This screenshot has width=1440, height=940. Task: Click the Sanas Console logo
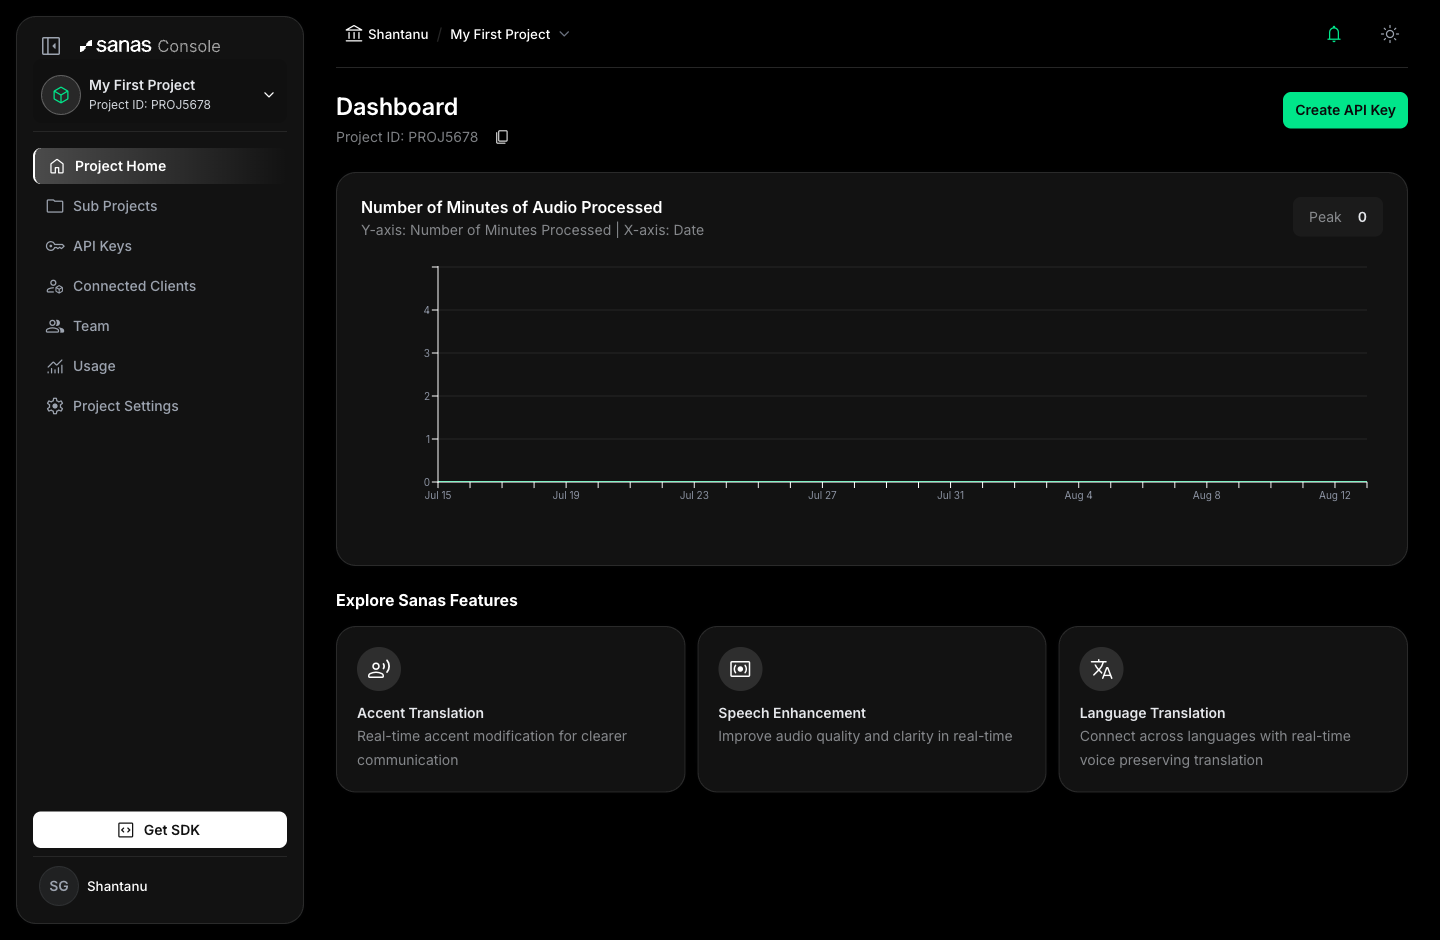click(x=150, y=46)
